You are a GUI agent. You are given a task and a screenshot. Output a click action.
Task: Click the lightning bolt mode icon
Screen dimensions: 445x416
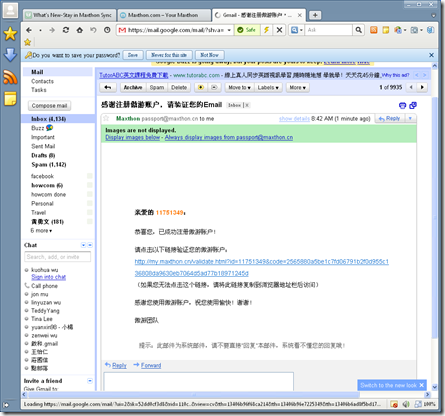(x=266, y=30)
